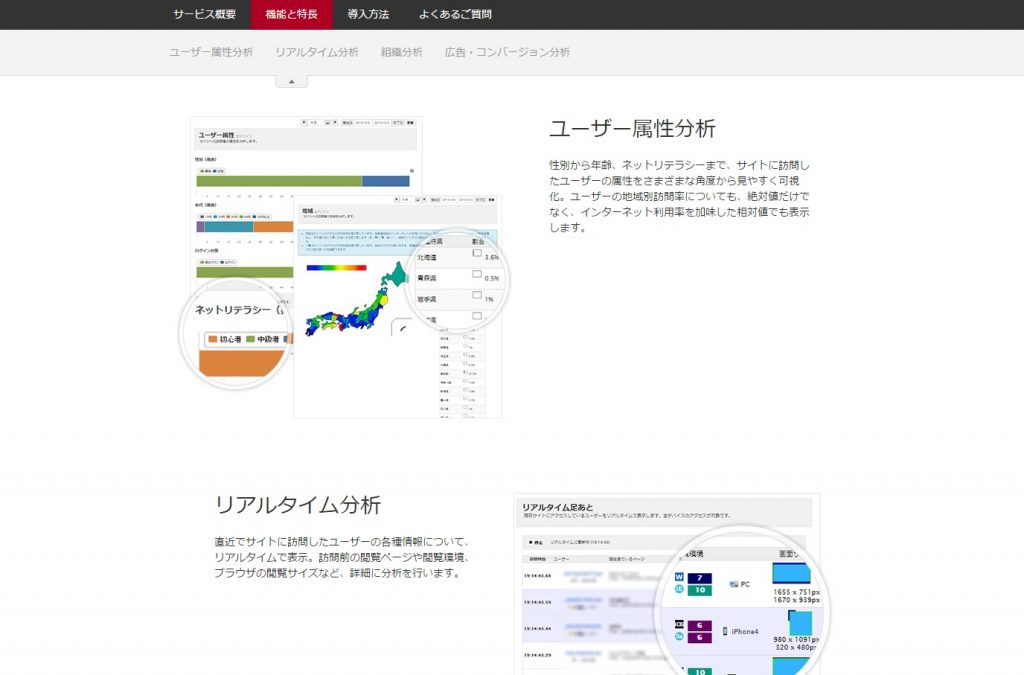Click the blue screen-size preview for the PC visitor
The width and height of the screenshot is (1024, 675).
[791, 574]
